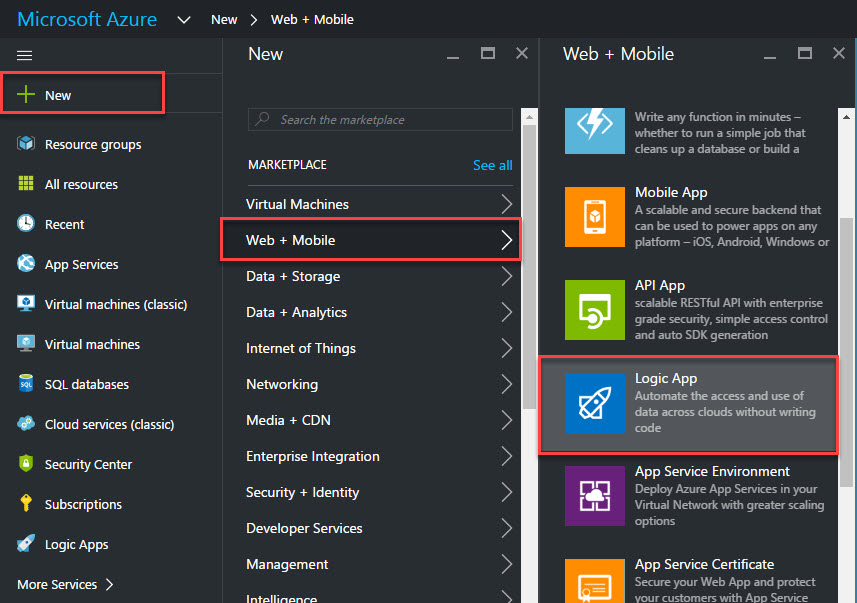Screen dimensions: 857x603
Task: Click the Virtual machines (classic) monitor icon
Action: pos(26,303)
